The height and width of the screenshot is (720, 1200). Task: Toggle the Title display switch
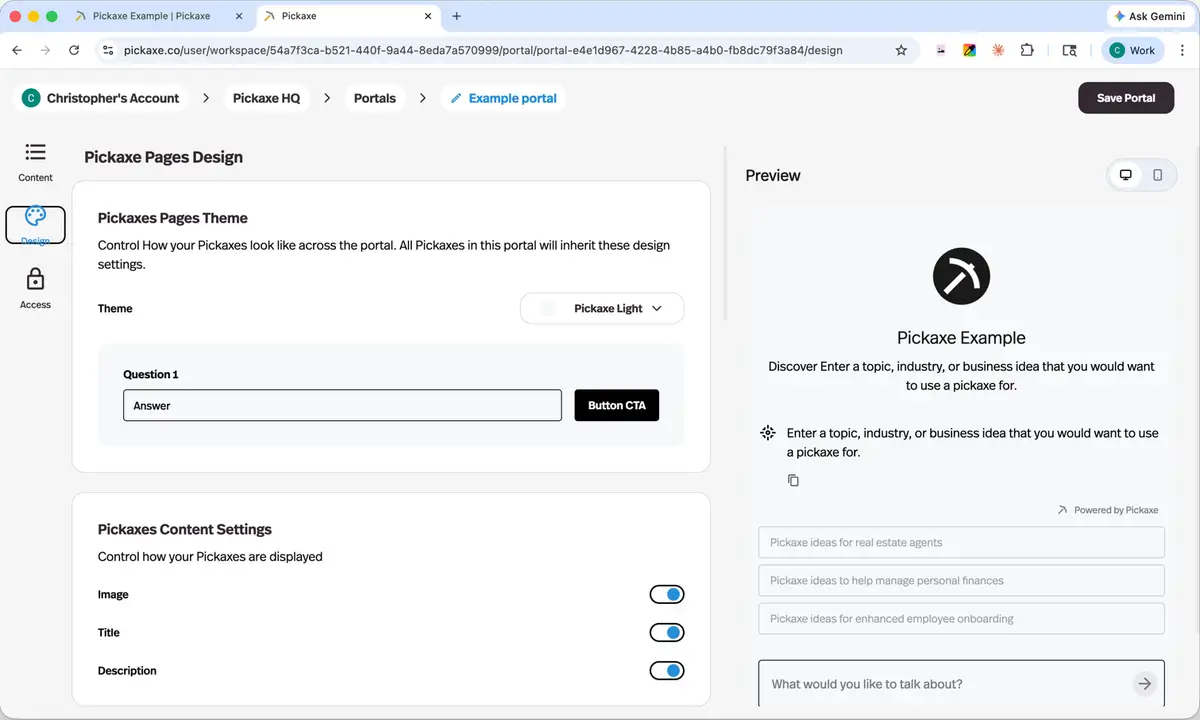pos(667,633)
